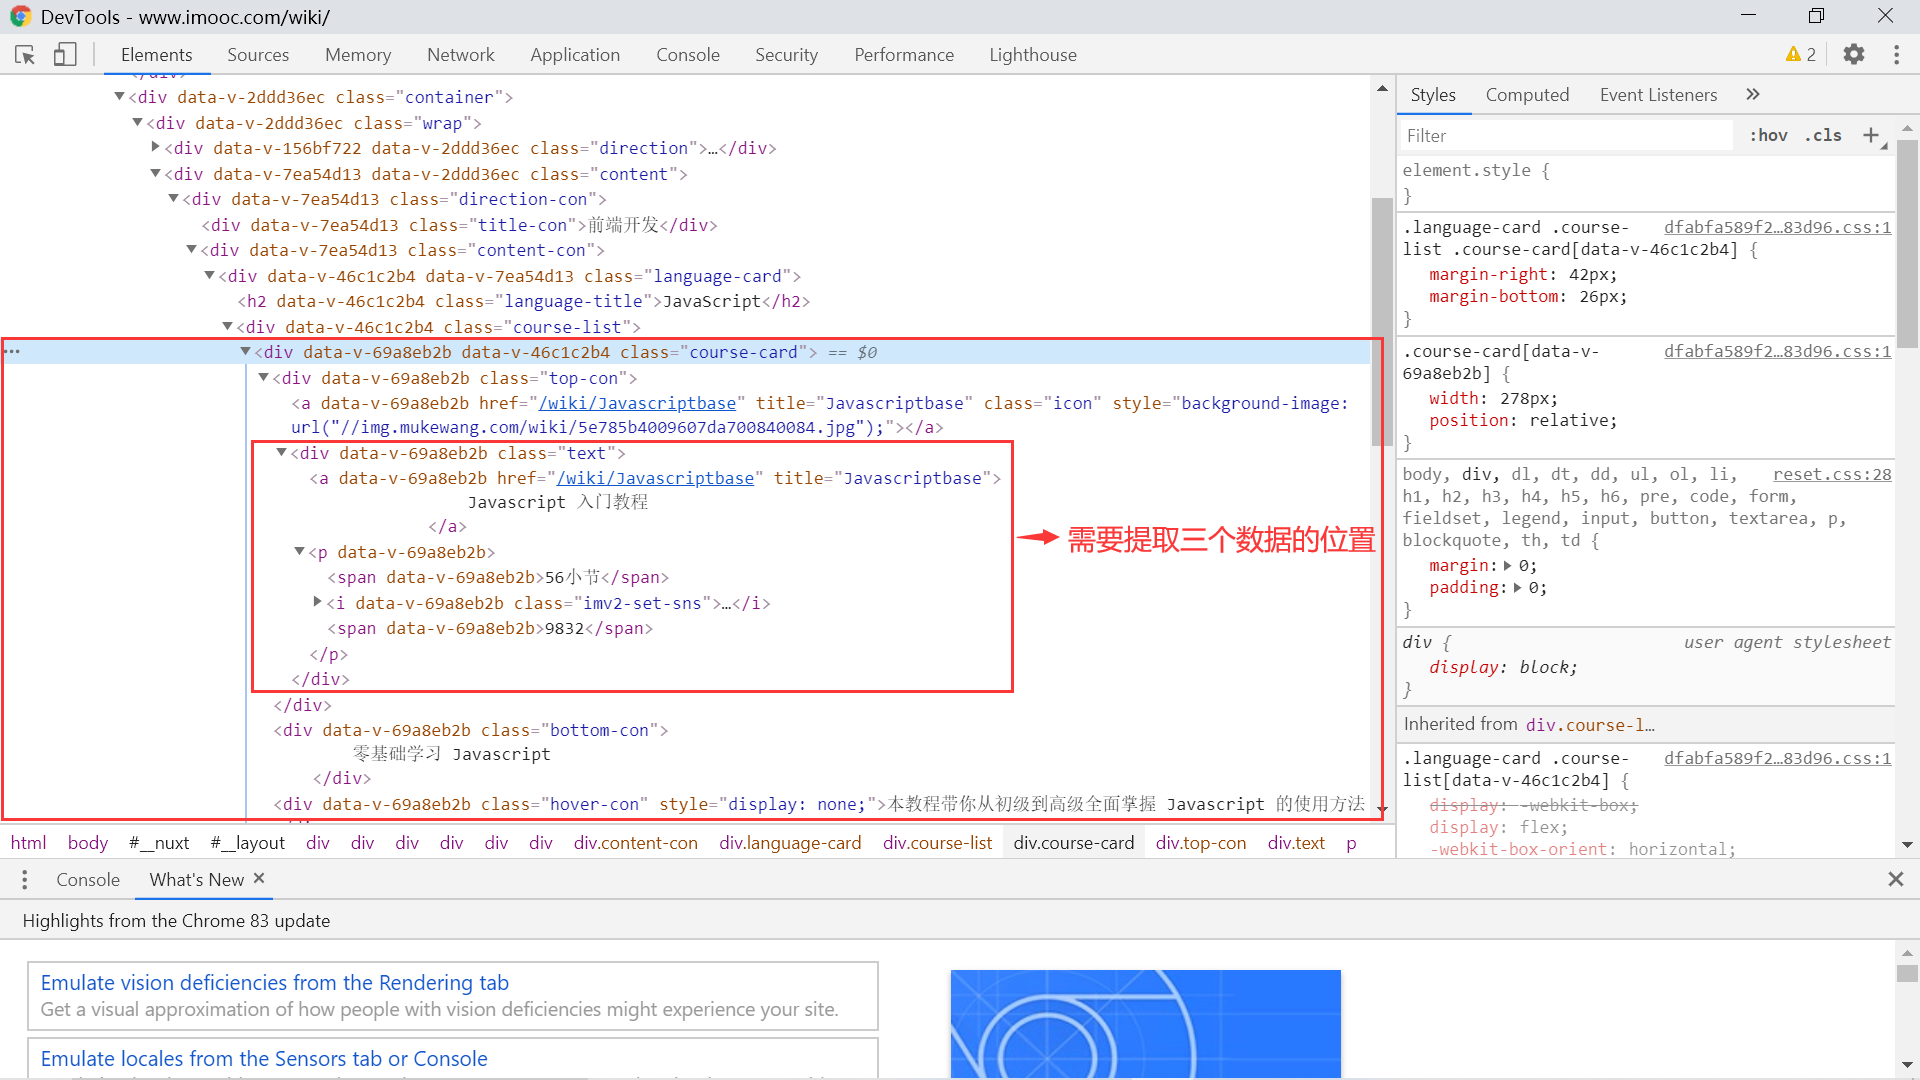
Task: Toggle the device emulation toolbar
Action: point(64,55)
